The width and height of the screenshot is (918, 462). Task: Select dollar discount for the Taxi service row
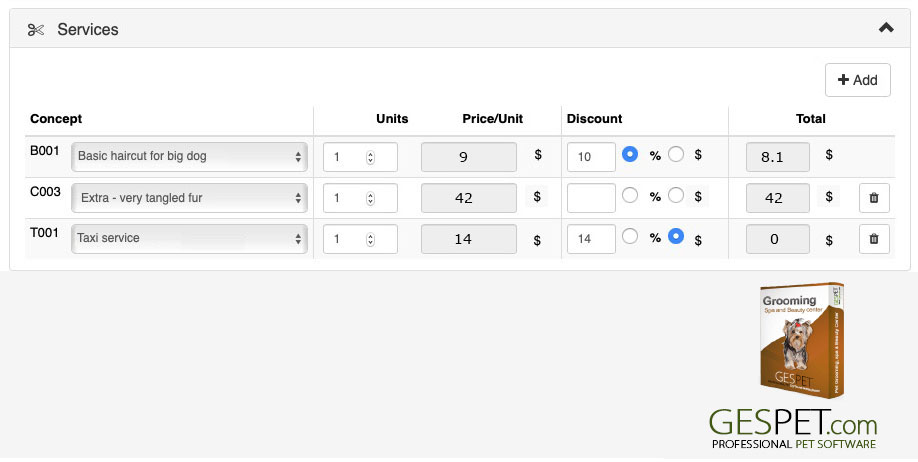[x=676, y=236]
